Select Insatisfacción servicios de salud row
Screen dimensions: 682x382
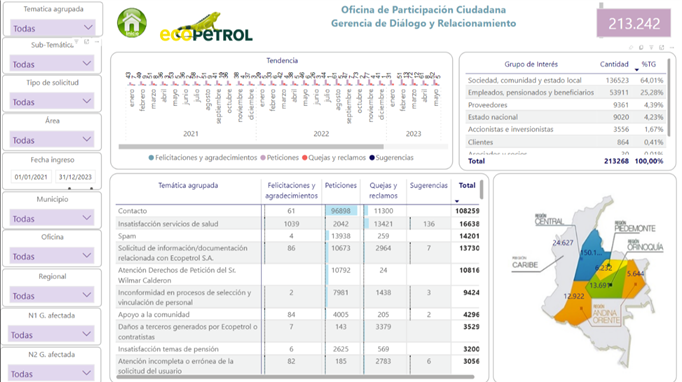[298, 224]
